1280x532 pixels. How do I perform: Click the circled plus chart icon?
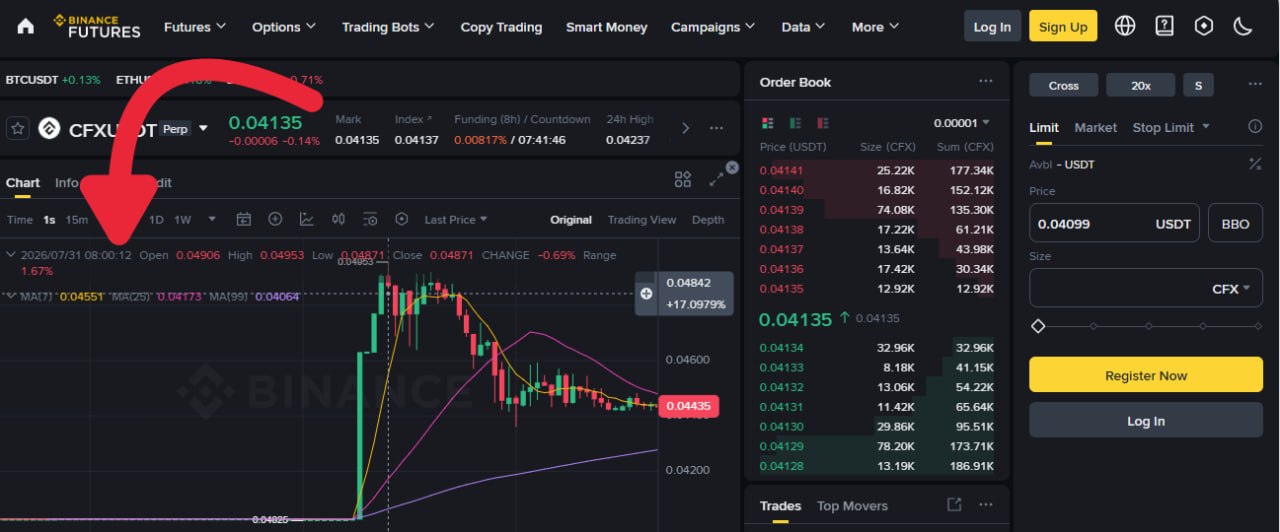pyautogui.click(x=275, y=219)
